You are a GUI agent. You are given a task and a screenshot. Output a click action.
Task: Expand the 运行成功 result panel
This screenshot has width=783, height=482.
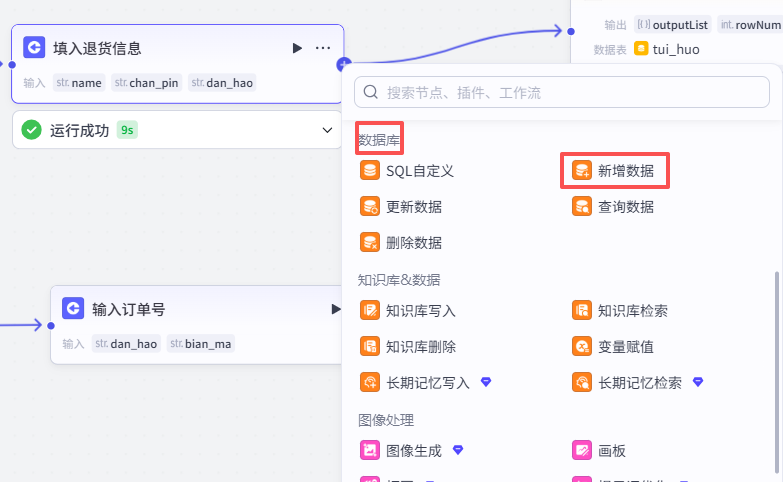(327, 130)
